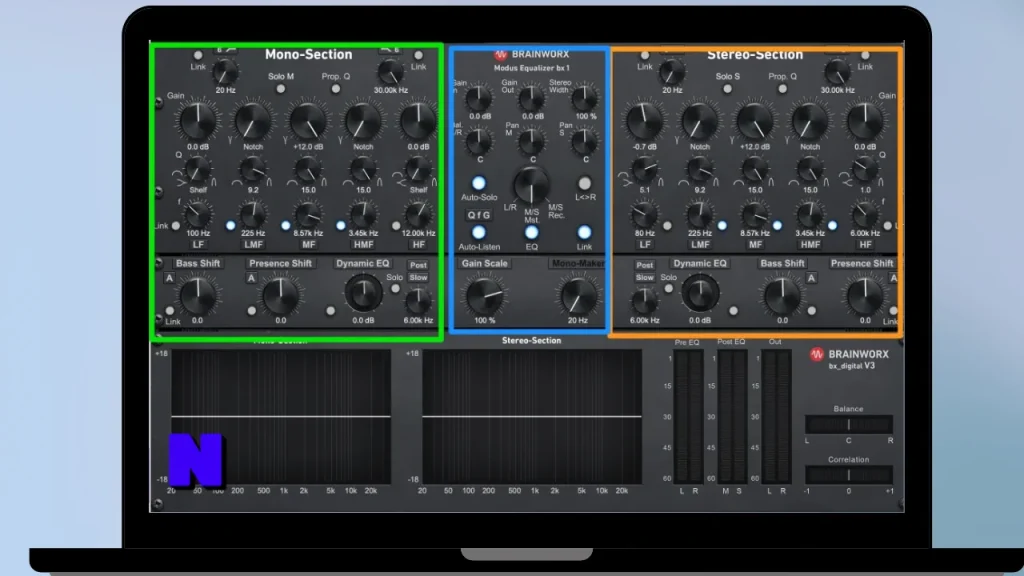Click the Mono MF gain knob at +12.0 dB
1024x576 pixels.
click(x=308, y=121)
